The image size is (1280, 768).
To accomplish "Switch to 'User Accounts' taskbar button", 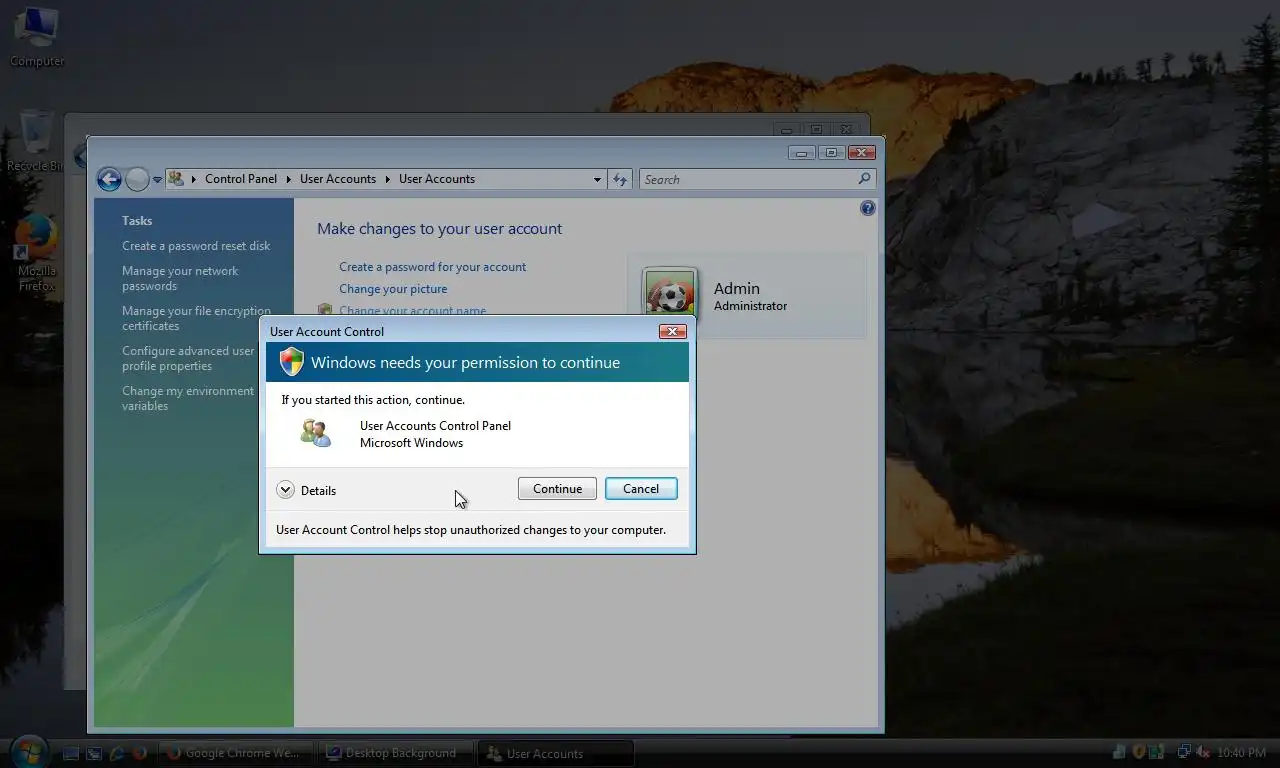I will 555,753.
